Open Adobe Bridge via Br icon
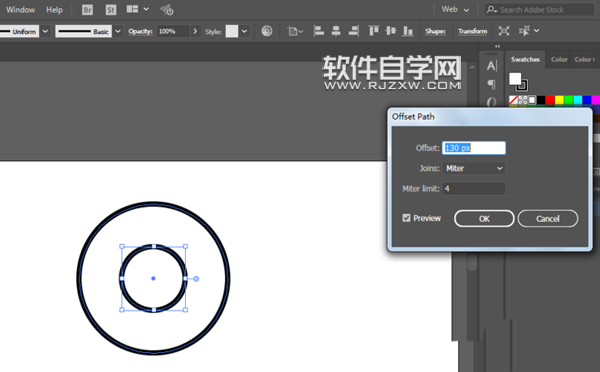 click(x=87, y=10)
